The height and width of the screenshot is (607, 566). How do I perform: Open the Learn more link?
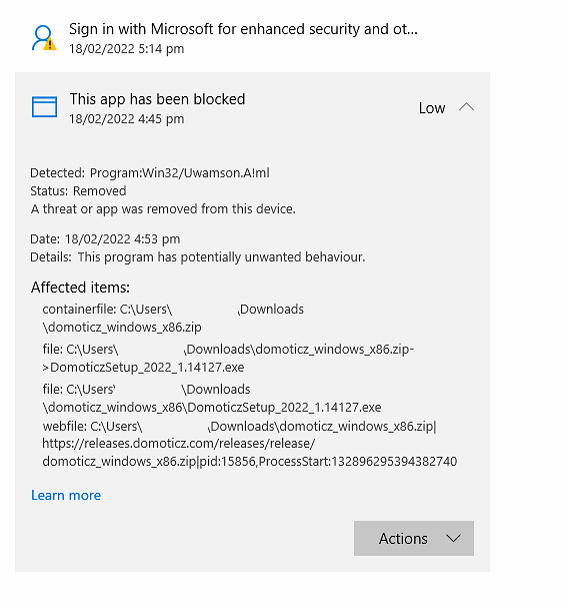66,495
